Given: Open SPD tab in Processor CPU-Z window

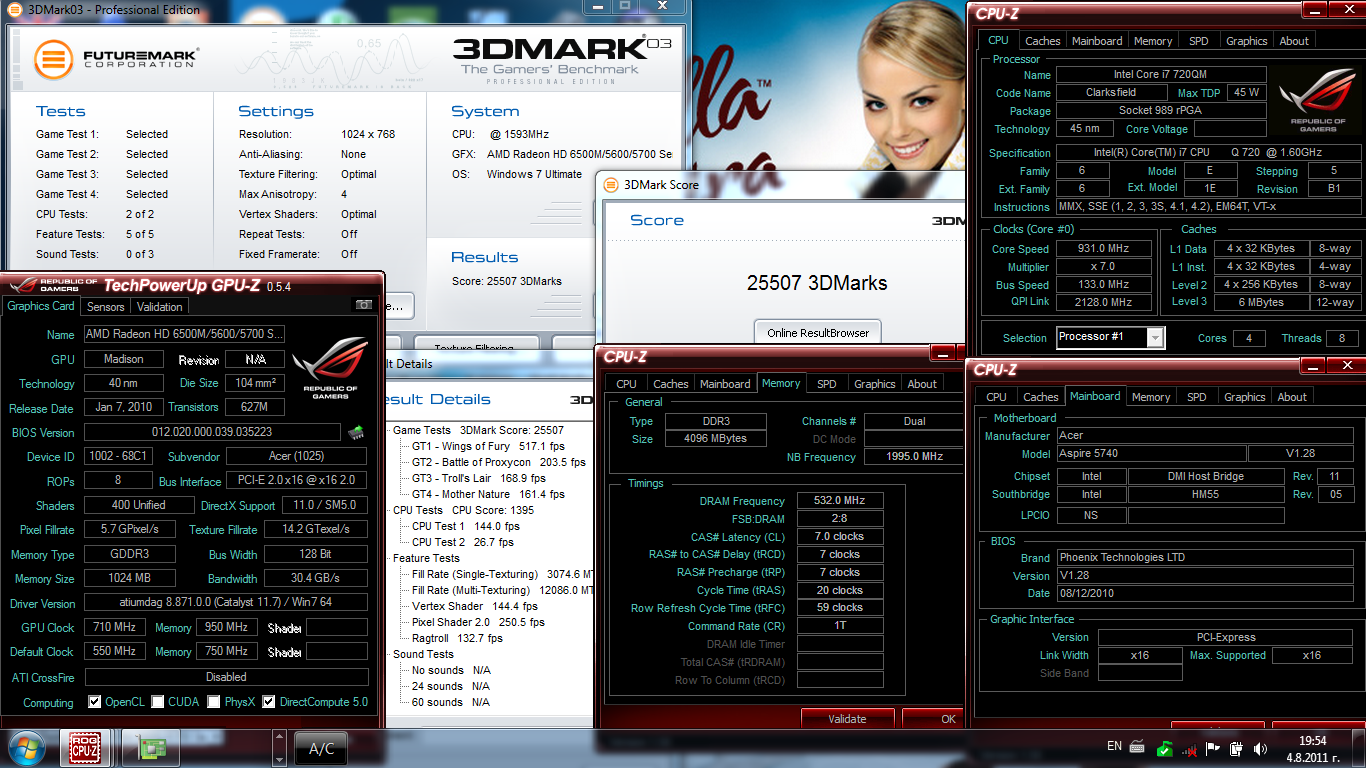Looking at the screenshot, I should (x=1199, y=41).
